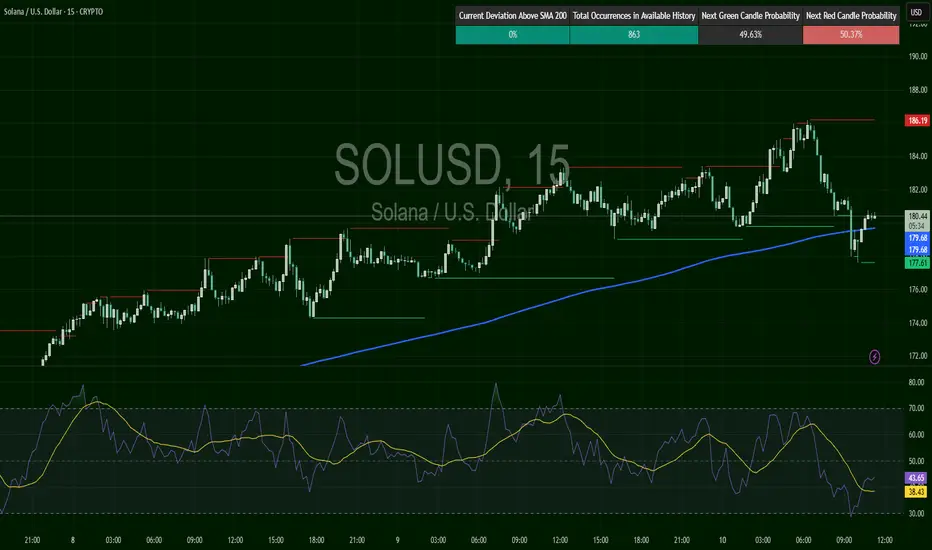Click the purple lightning bolt icon
The height and width of the screenshot is (550, 932).
click(x=874, y=357)
